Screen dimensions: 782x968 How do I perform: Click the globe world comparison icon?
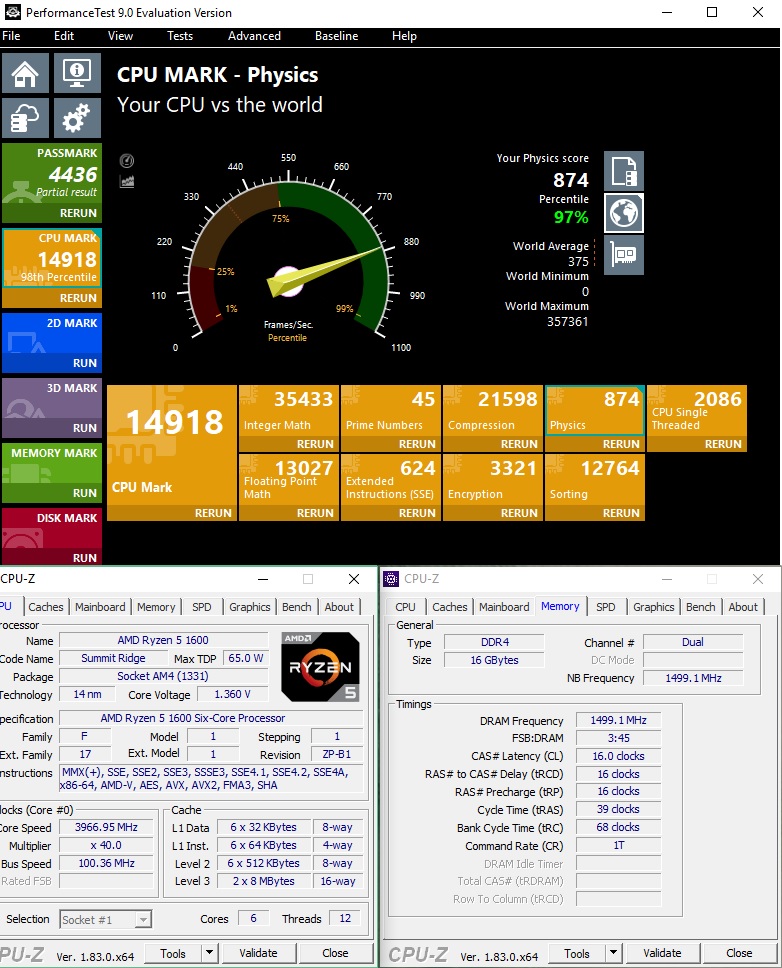pos(623,213)
